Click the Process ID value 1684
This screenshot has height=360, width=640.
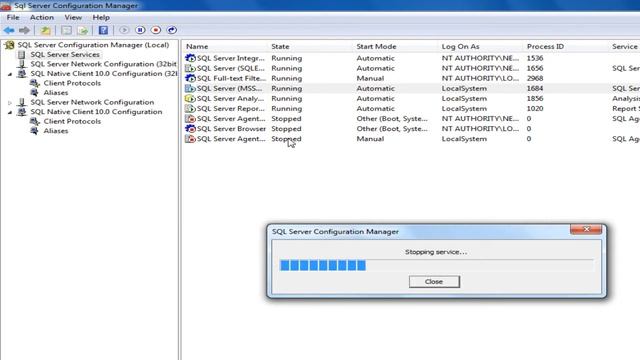535,88
